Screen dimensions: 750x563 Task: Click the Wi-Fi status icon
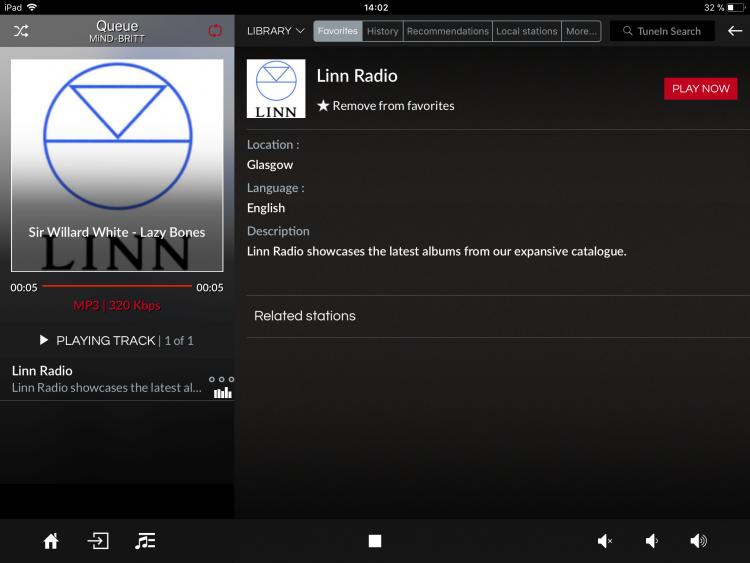[x=32, y=7]
